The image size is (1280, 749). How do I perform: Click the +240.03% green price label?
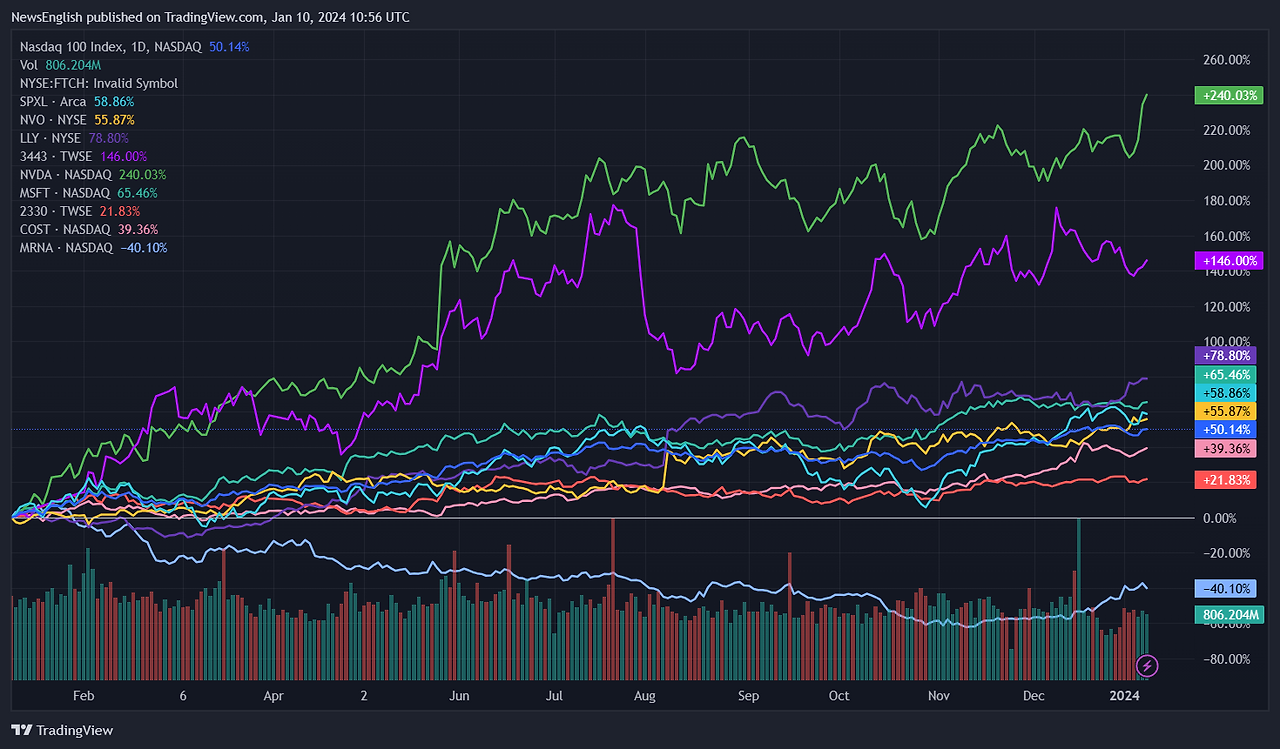[1229, 95]
